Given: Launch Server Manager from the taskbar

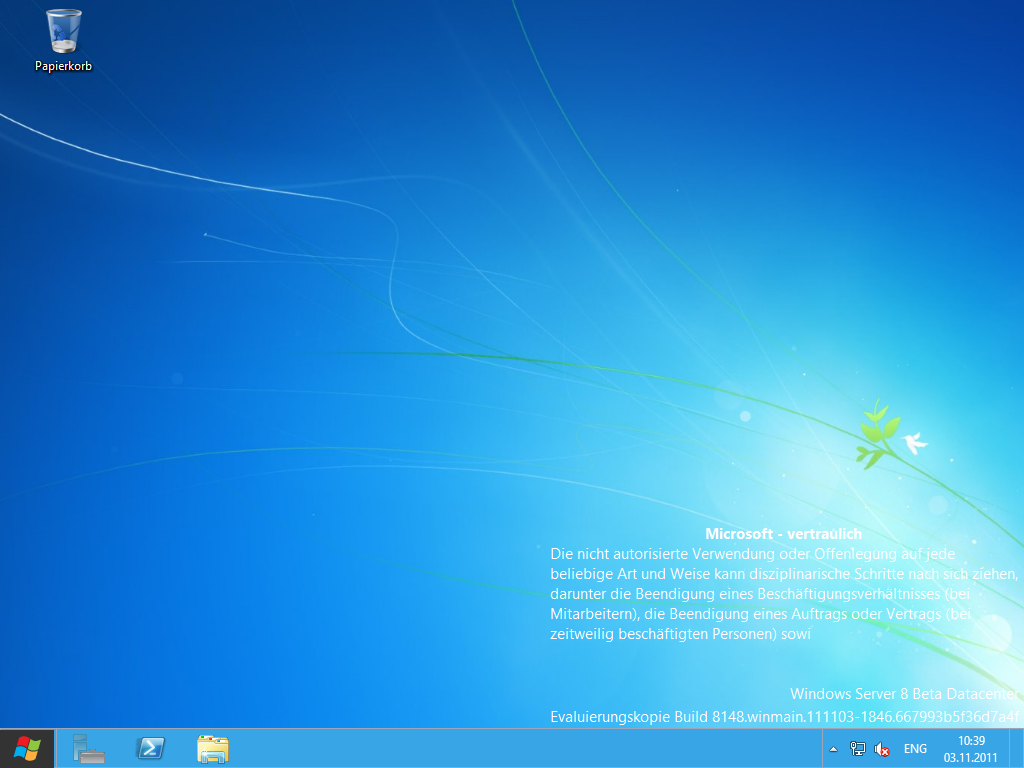Looking at the screenshot, I should pos(88,748).
